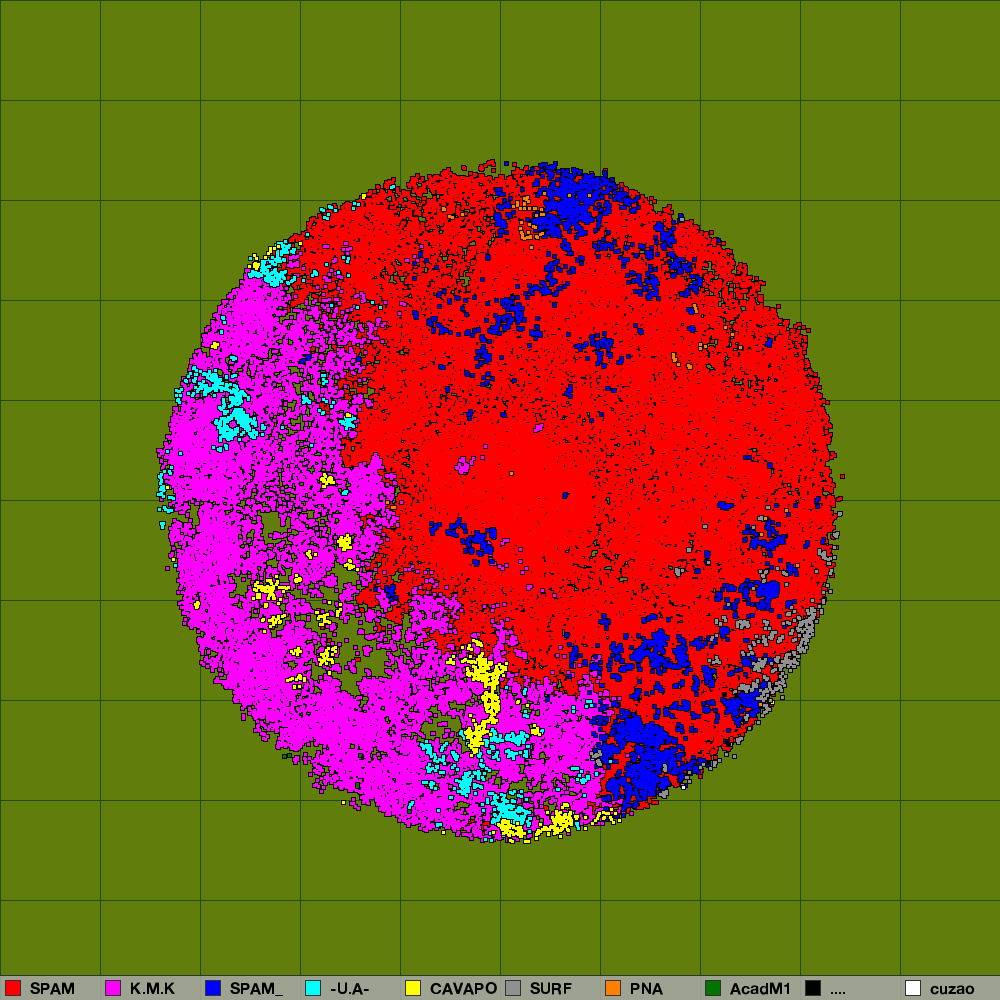Image resolution: width=1000 pixels, height=1000 pixels.
Task: Click the red SPAM legend swatch
Action: (13, 988)
